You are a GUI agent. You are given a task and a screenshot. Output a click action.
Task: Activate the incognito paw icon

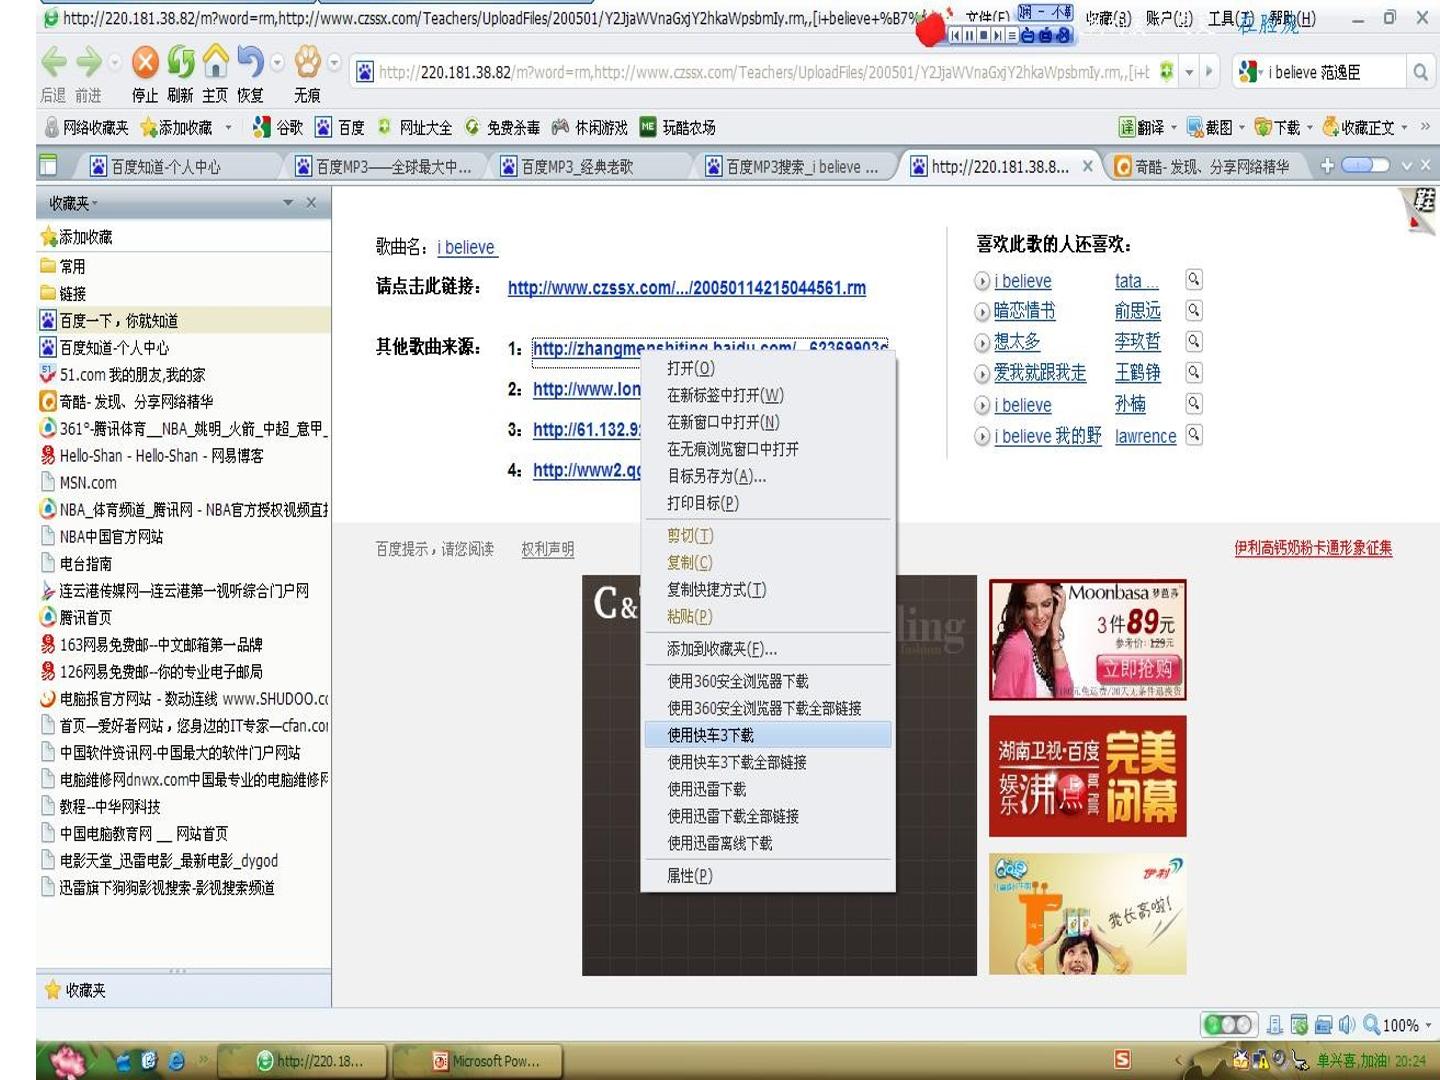click(308, 62)
